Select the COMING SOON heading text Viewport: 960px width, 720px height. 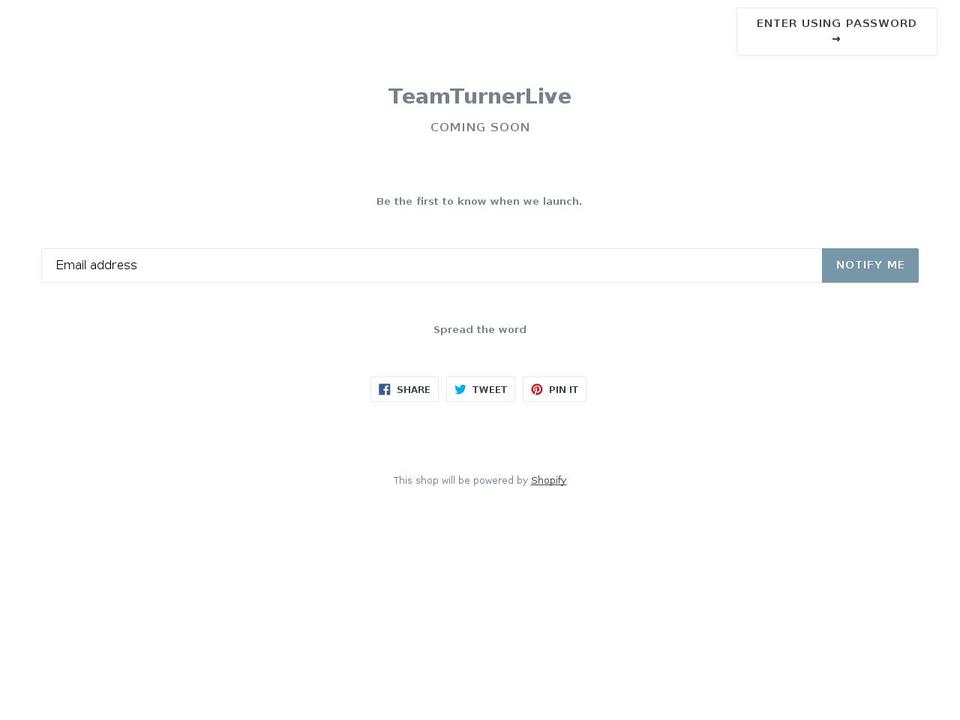(x=479, y=127)
